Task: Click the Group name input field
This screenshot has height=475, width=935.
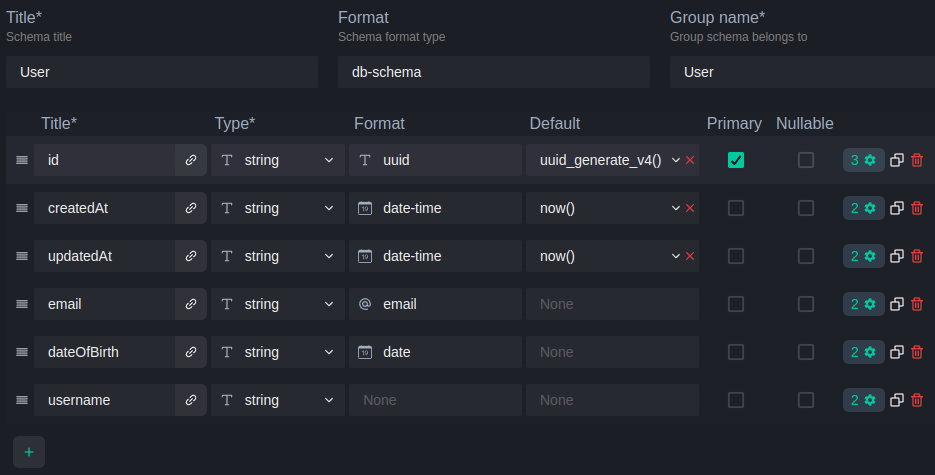Action: tap(800, 72)
